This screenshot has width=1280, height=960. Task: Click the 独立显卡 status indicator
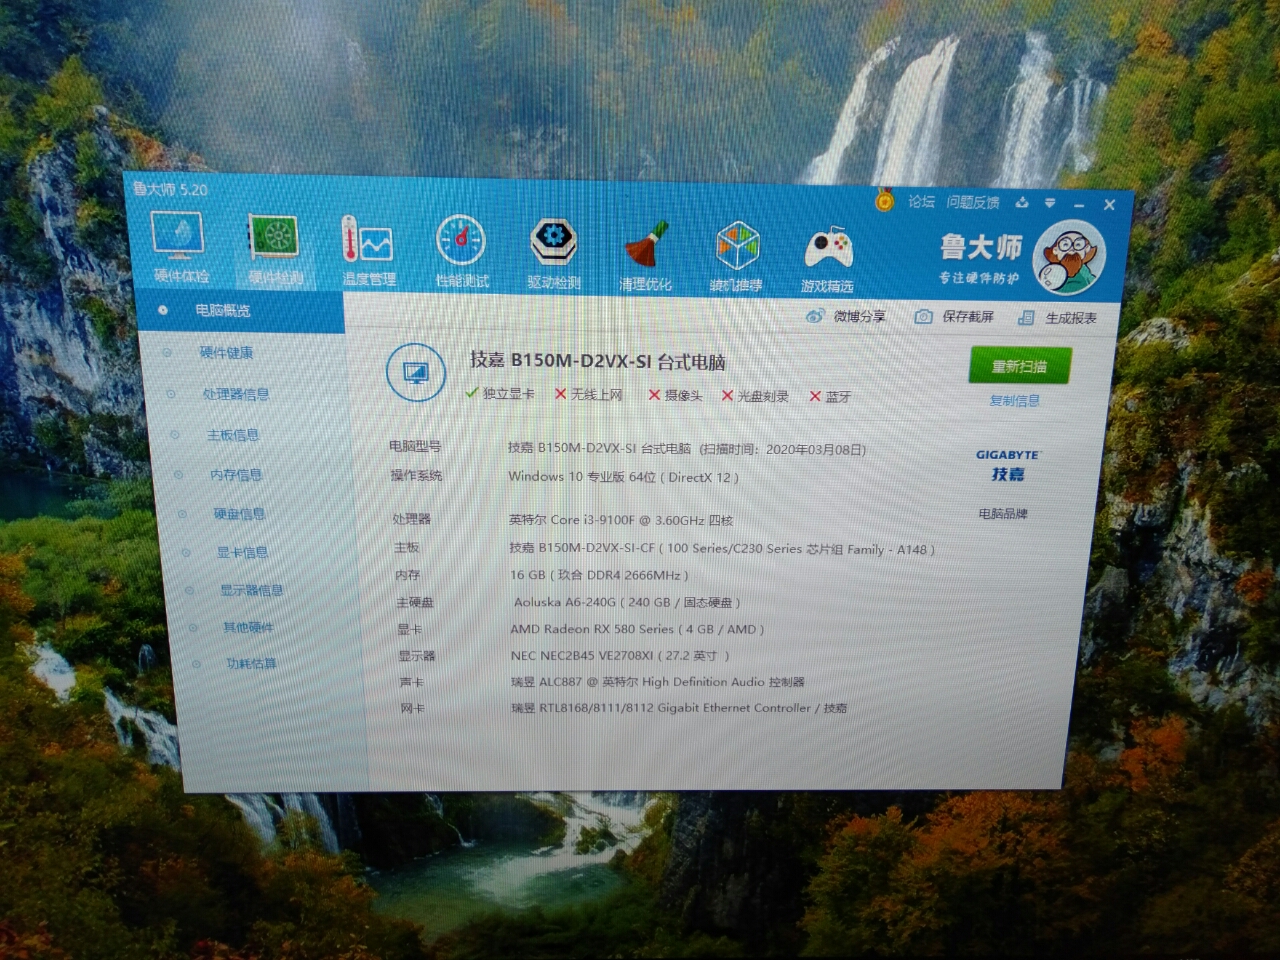(500, 393)
